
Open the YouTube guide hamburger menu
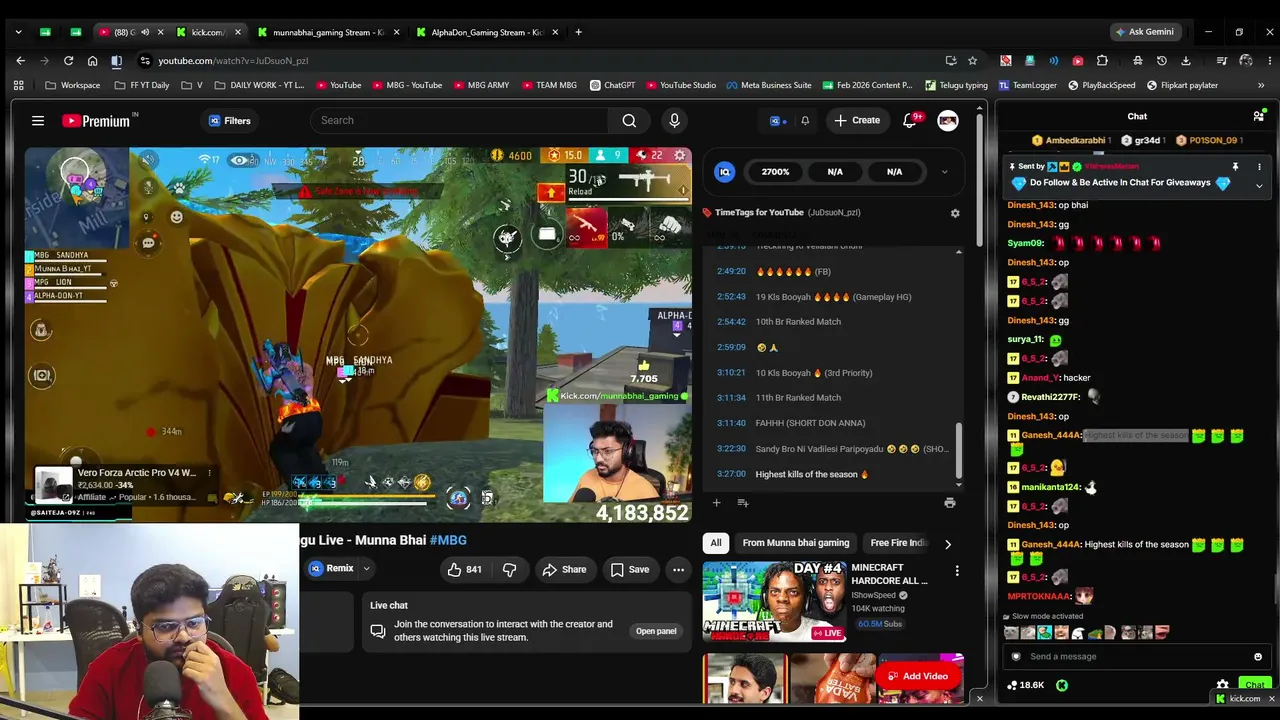(x=38, y=121)
